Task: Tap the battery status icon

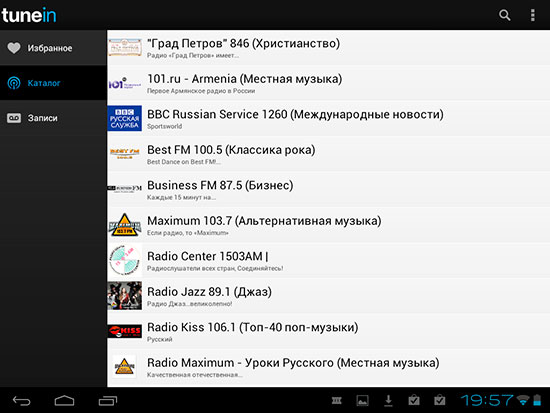Action: [x=537, y=400]
